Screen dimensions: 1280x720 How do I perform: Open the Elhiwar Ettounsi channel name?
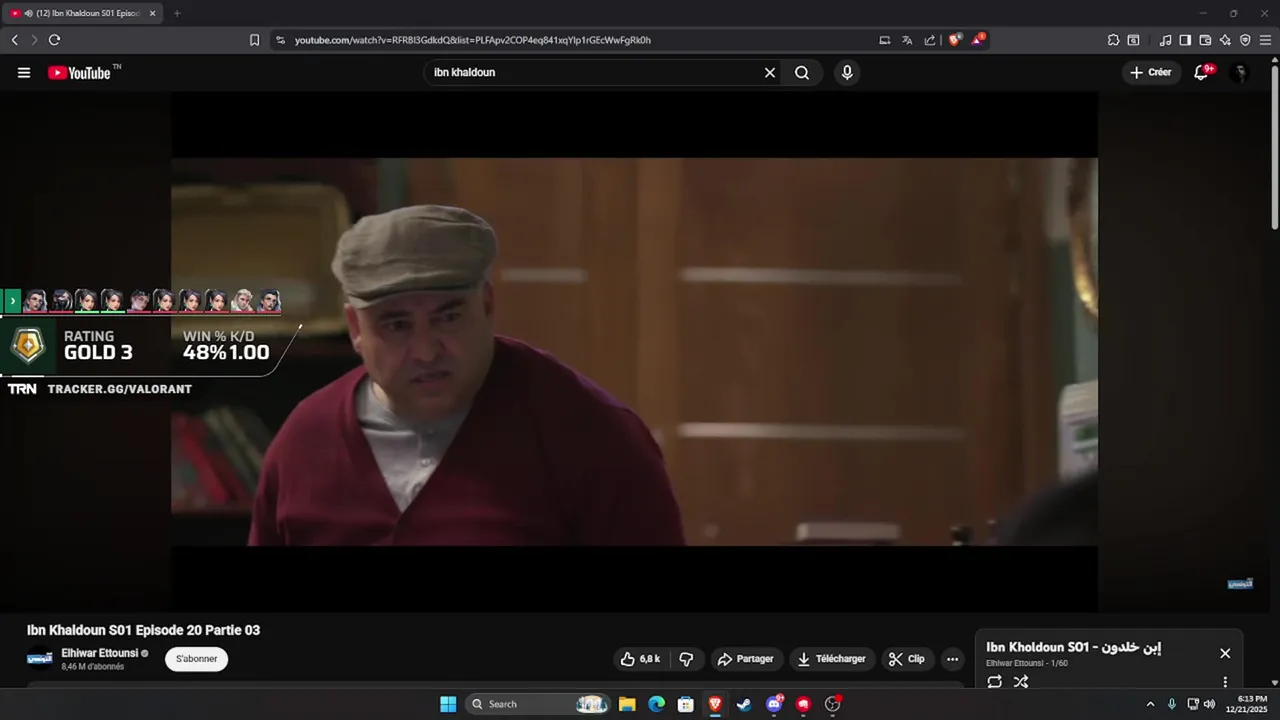(100, 653)
